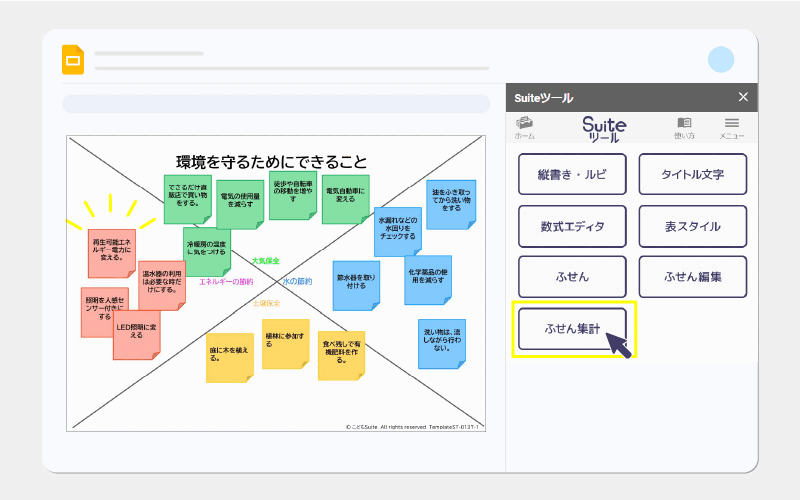
Task: Select the 表スタイル button
Action: point(692,226)
